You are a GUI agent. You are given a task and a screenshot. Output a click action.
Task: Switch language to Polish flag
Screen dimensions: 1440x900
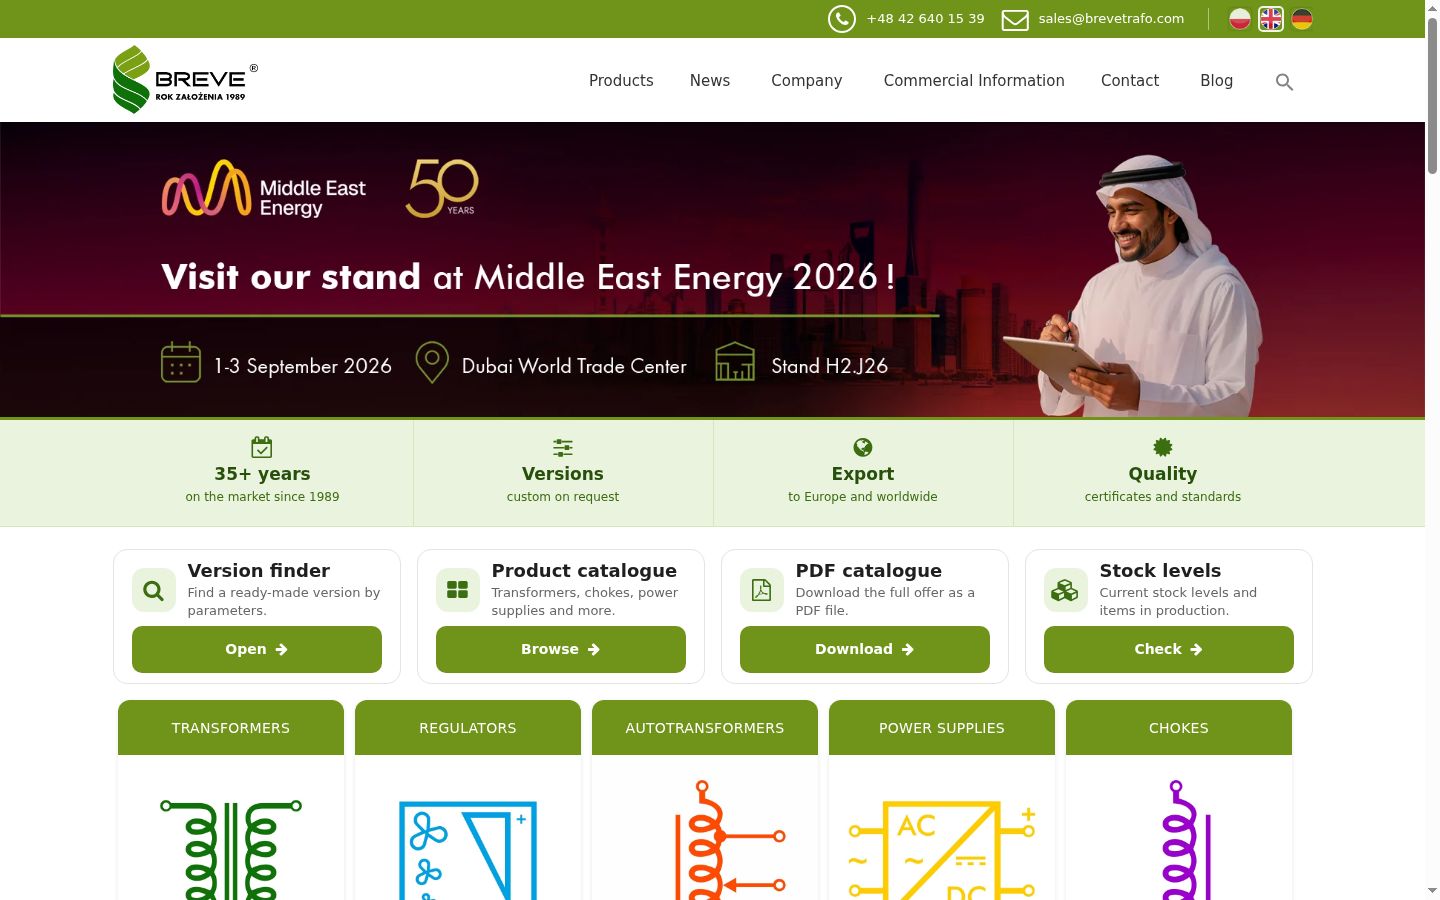tap(1240, 19)
